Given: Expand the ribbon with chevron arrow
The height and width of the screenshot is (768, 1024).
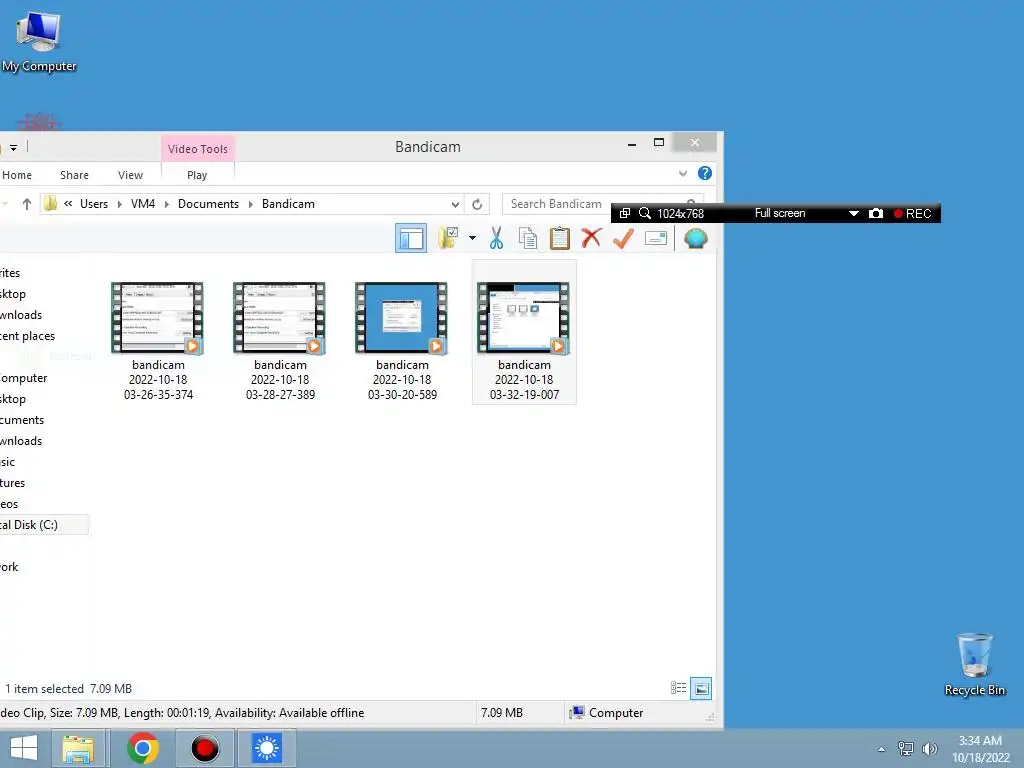Looking at the screenshot, I should click(683, 174).
